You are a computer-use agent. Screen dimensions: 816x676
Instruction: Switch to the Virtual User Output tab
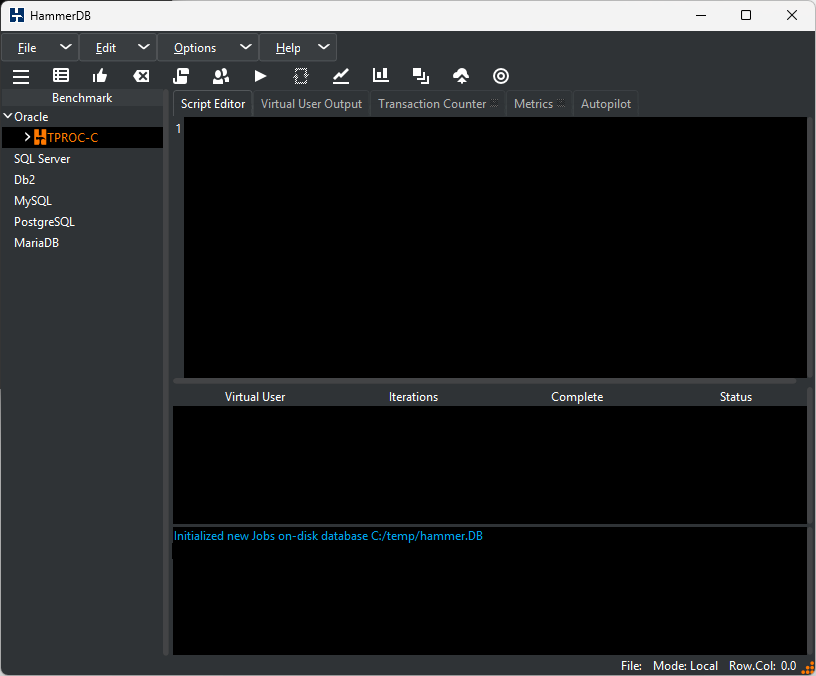(x=311, y=104)
